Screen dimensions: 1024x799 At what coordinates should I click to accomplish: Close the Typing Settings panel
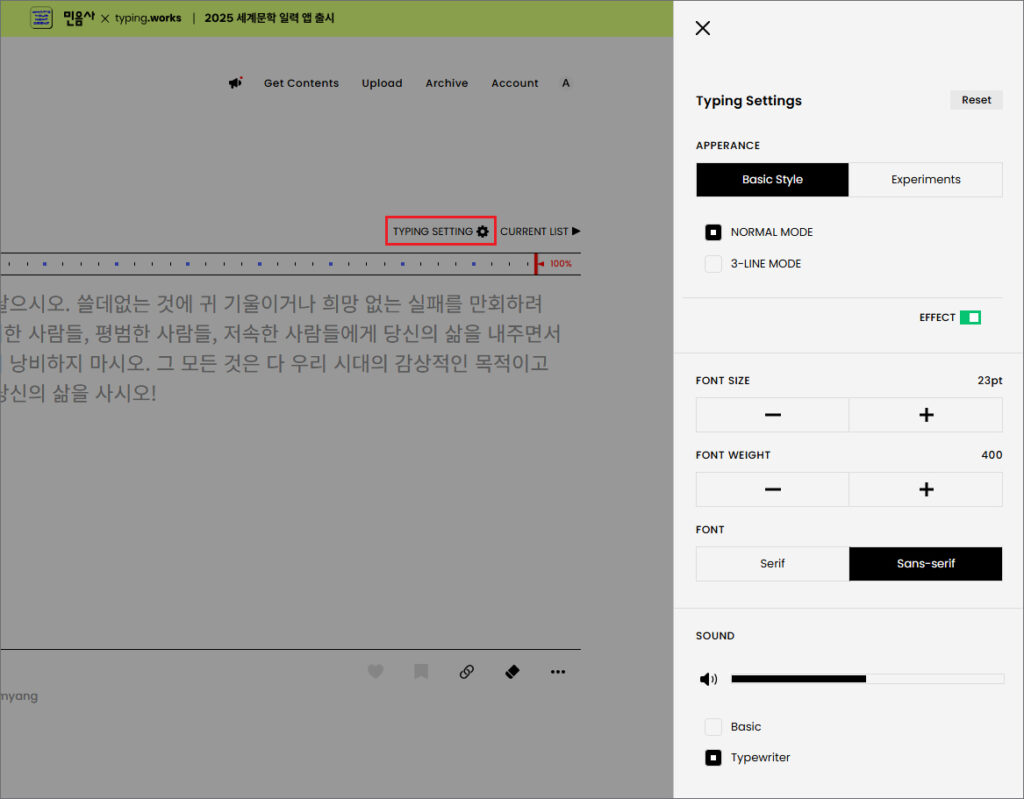(703, 28)
